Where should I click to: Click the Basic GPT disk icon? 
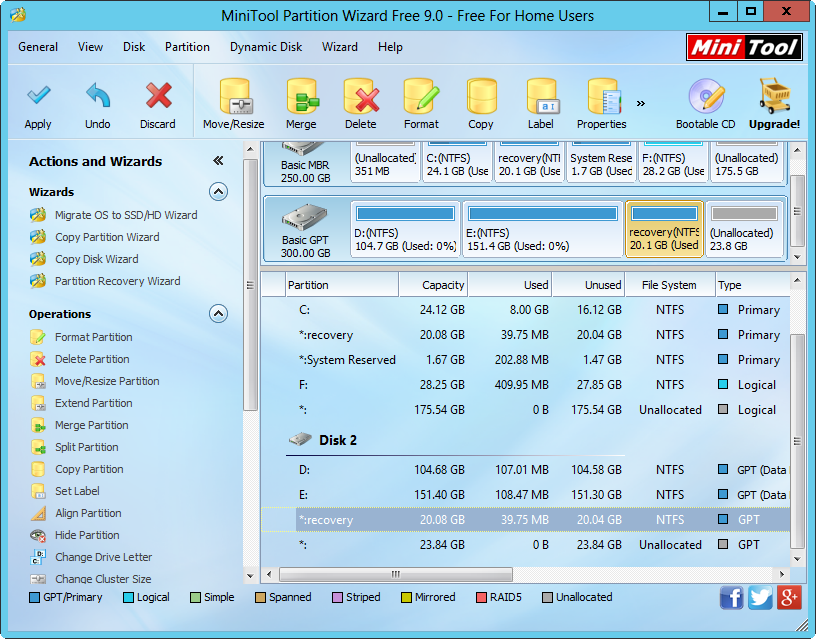coord(304,218)
